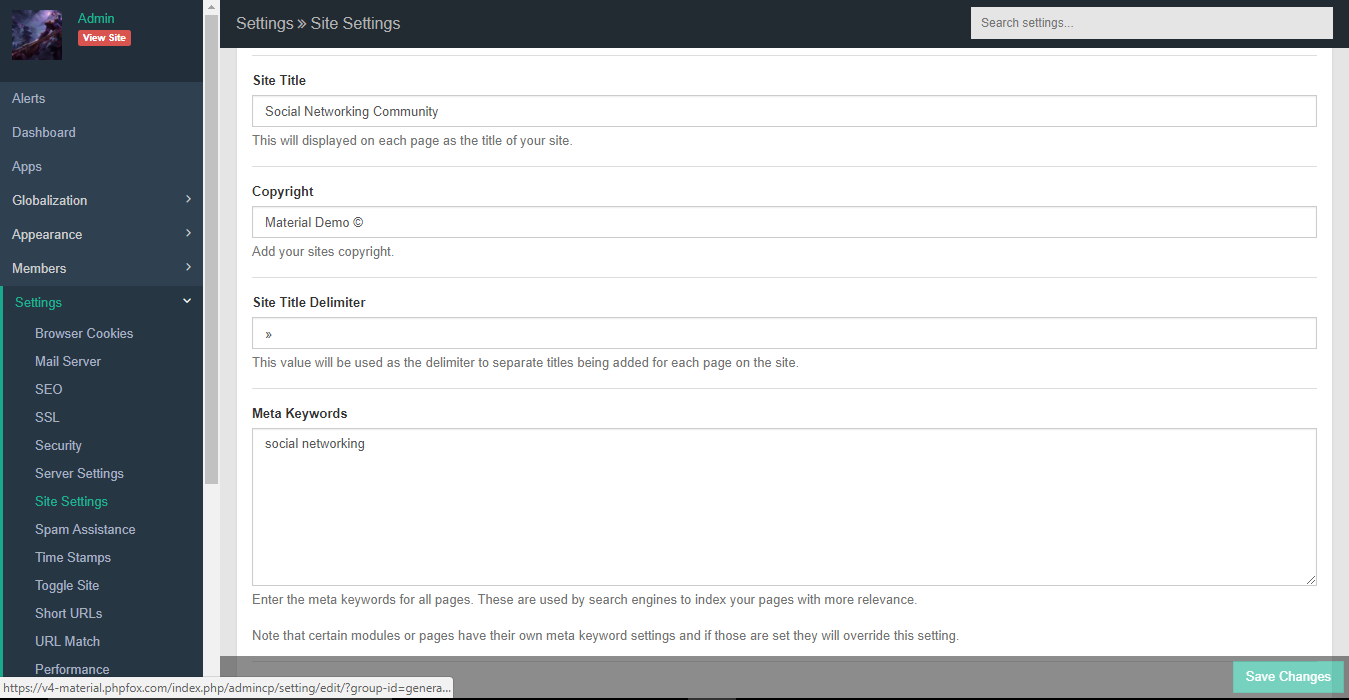Expand the Members menu chevron
The height and width of the screenshot is (700, 1349).
(188, 268)
